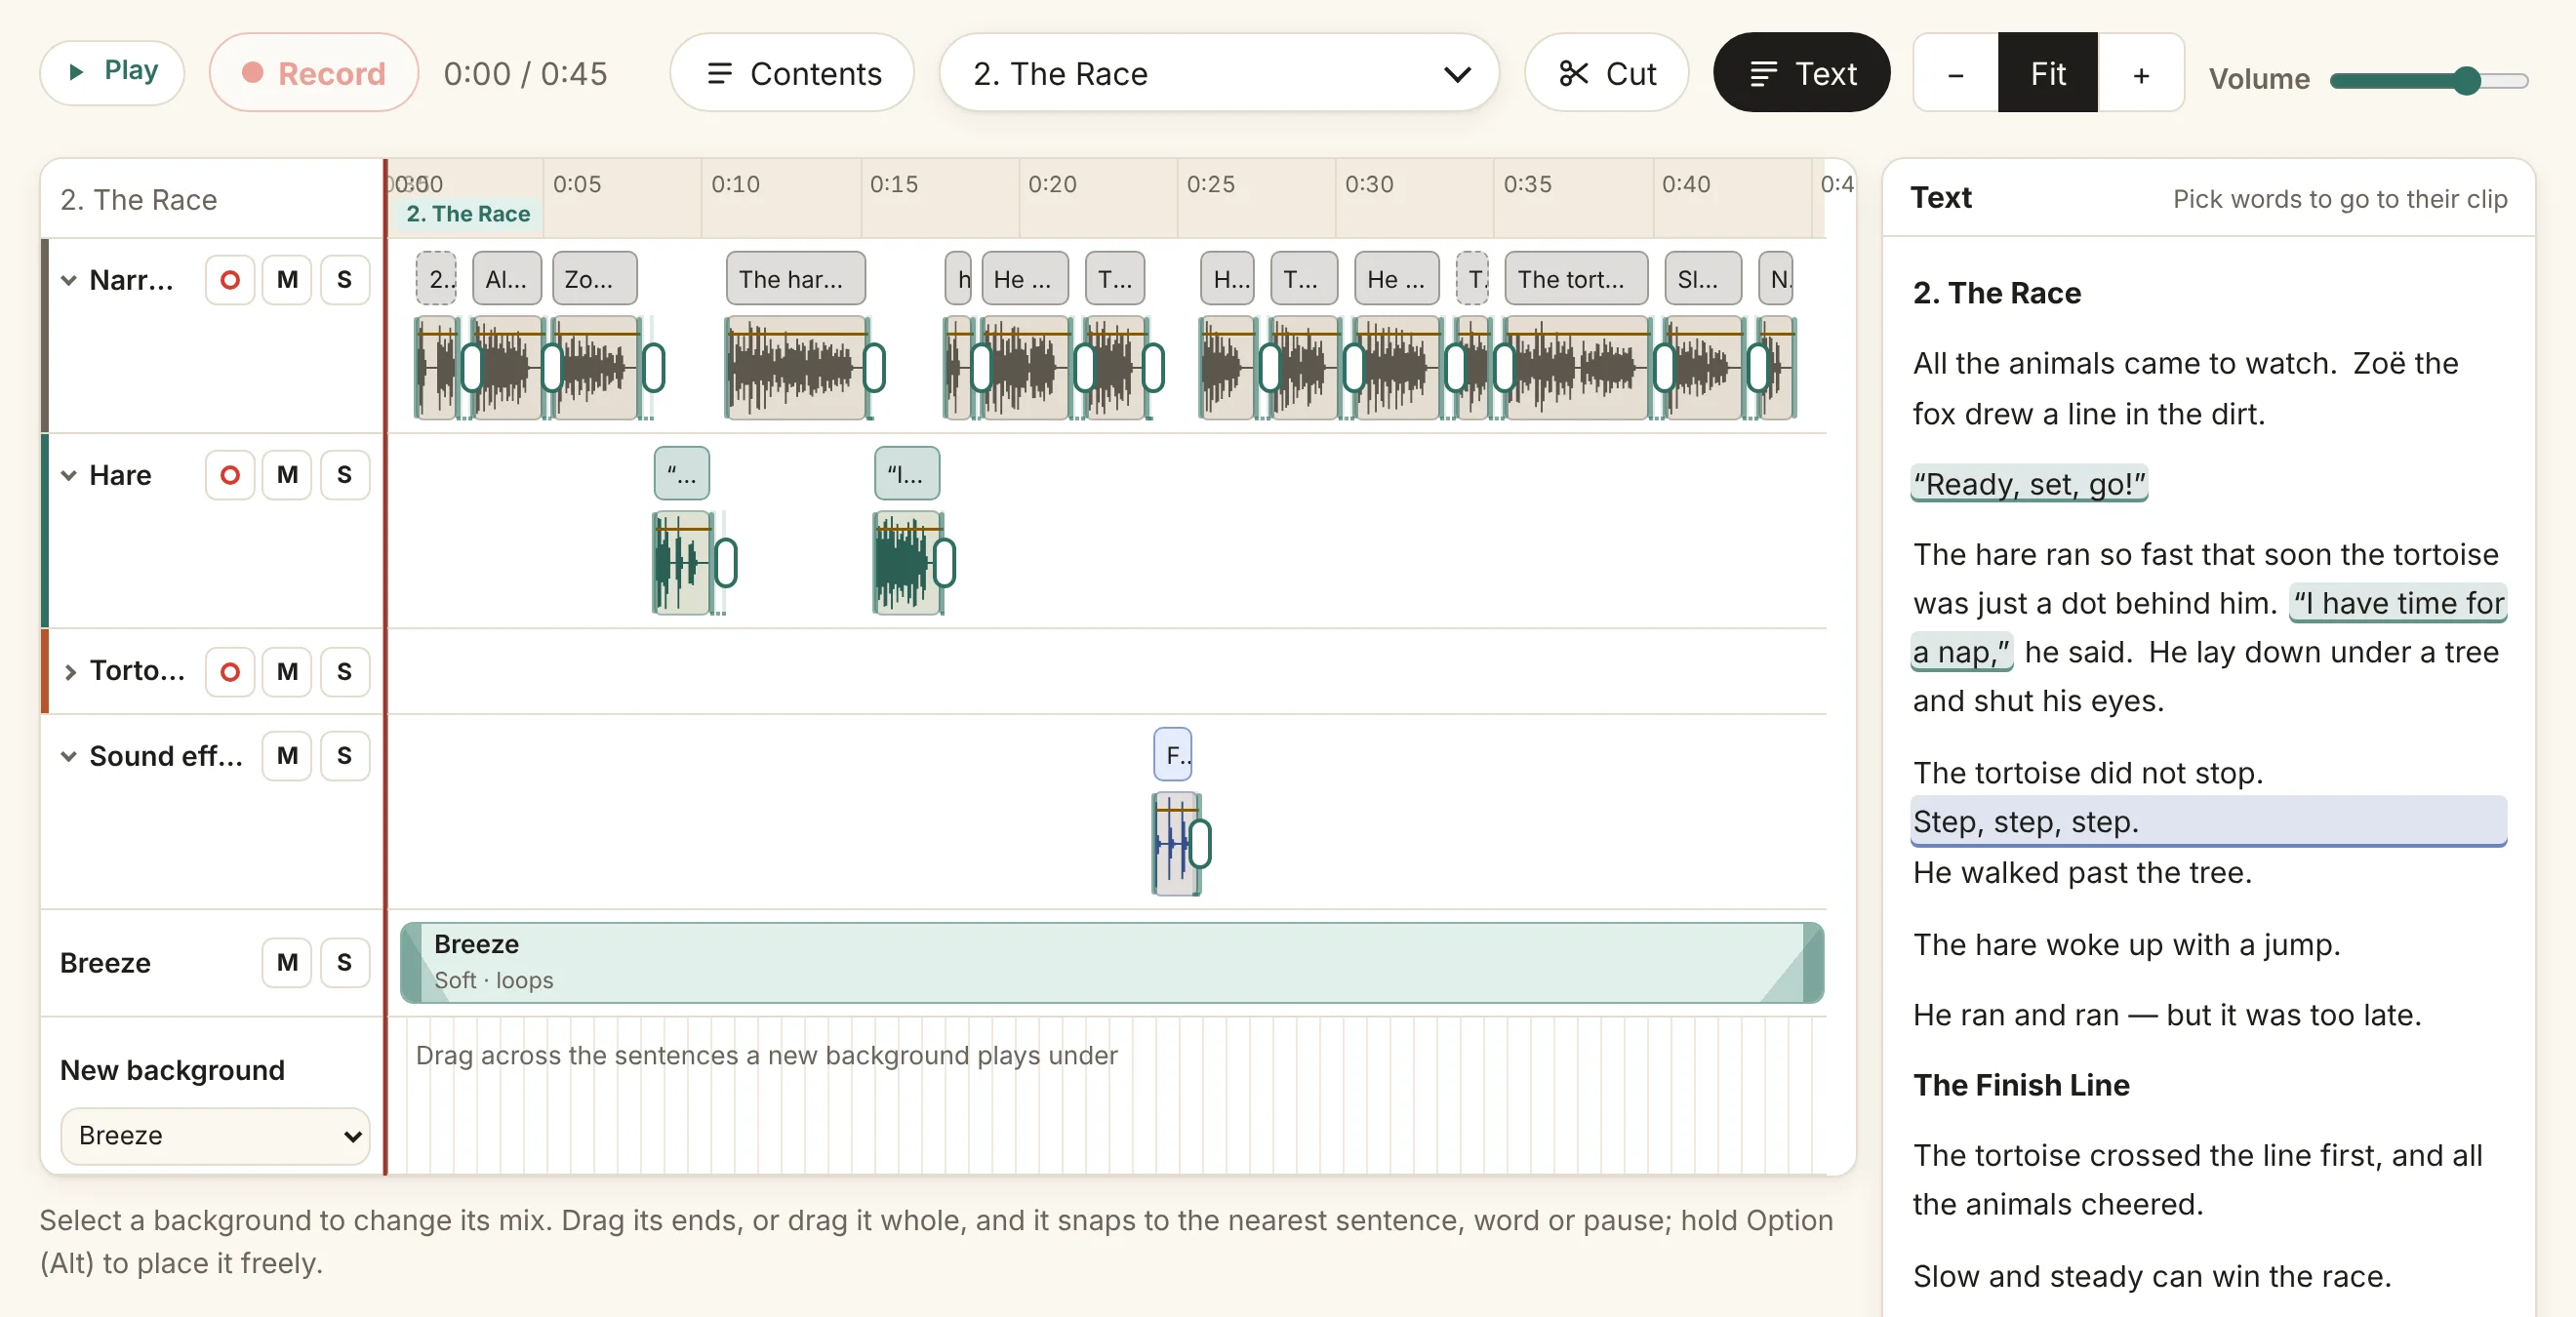Expand the Tortoise track
2576x1317 pixels.
click(69, 671)
